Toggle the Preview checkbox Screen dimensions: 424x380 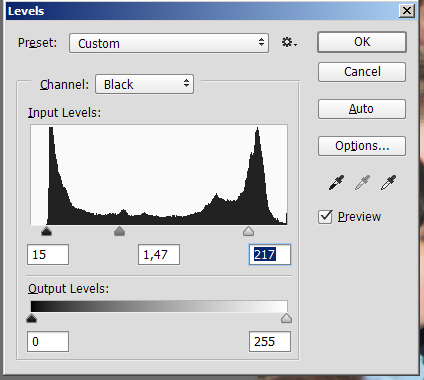pos(325,217)
